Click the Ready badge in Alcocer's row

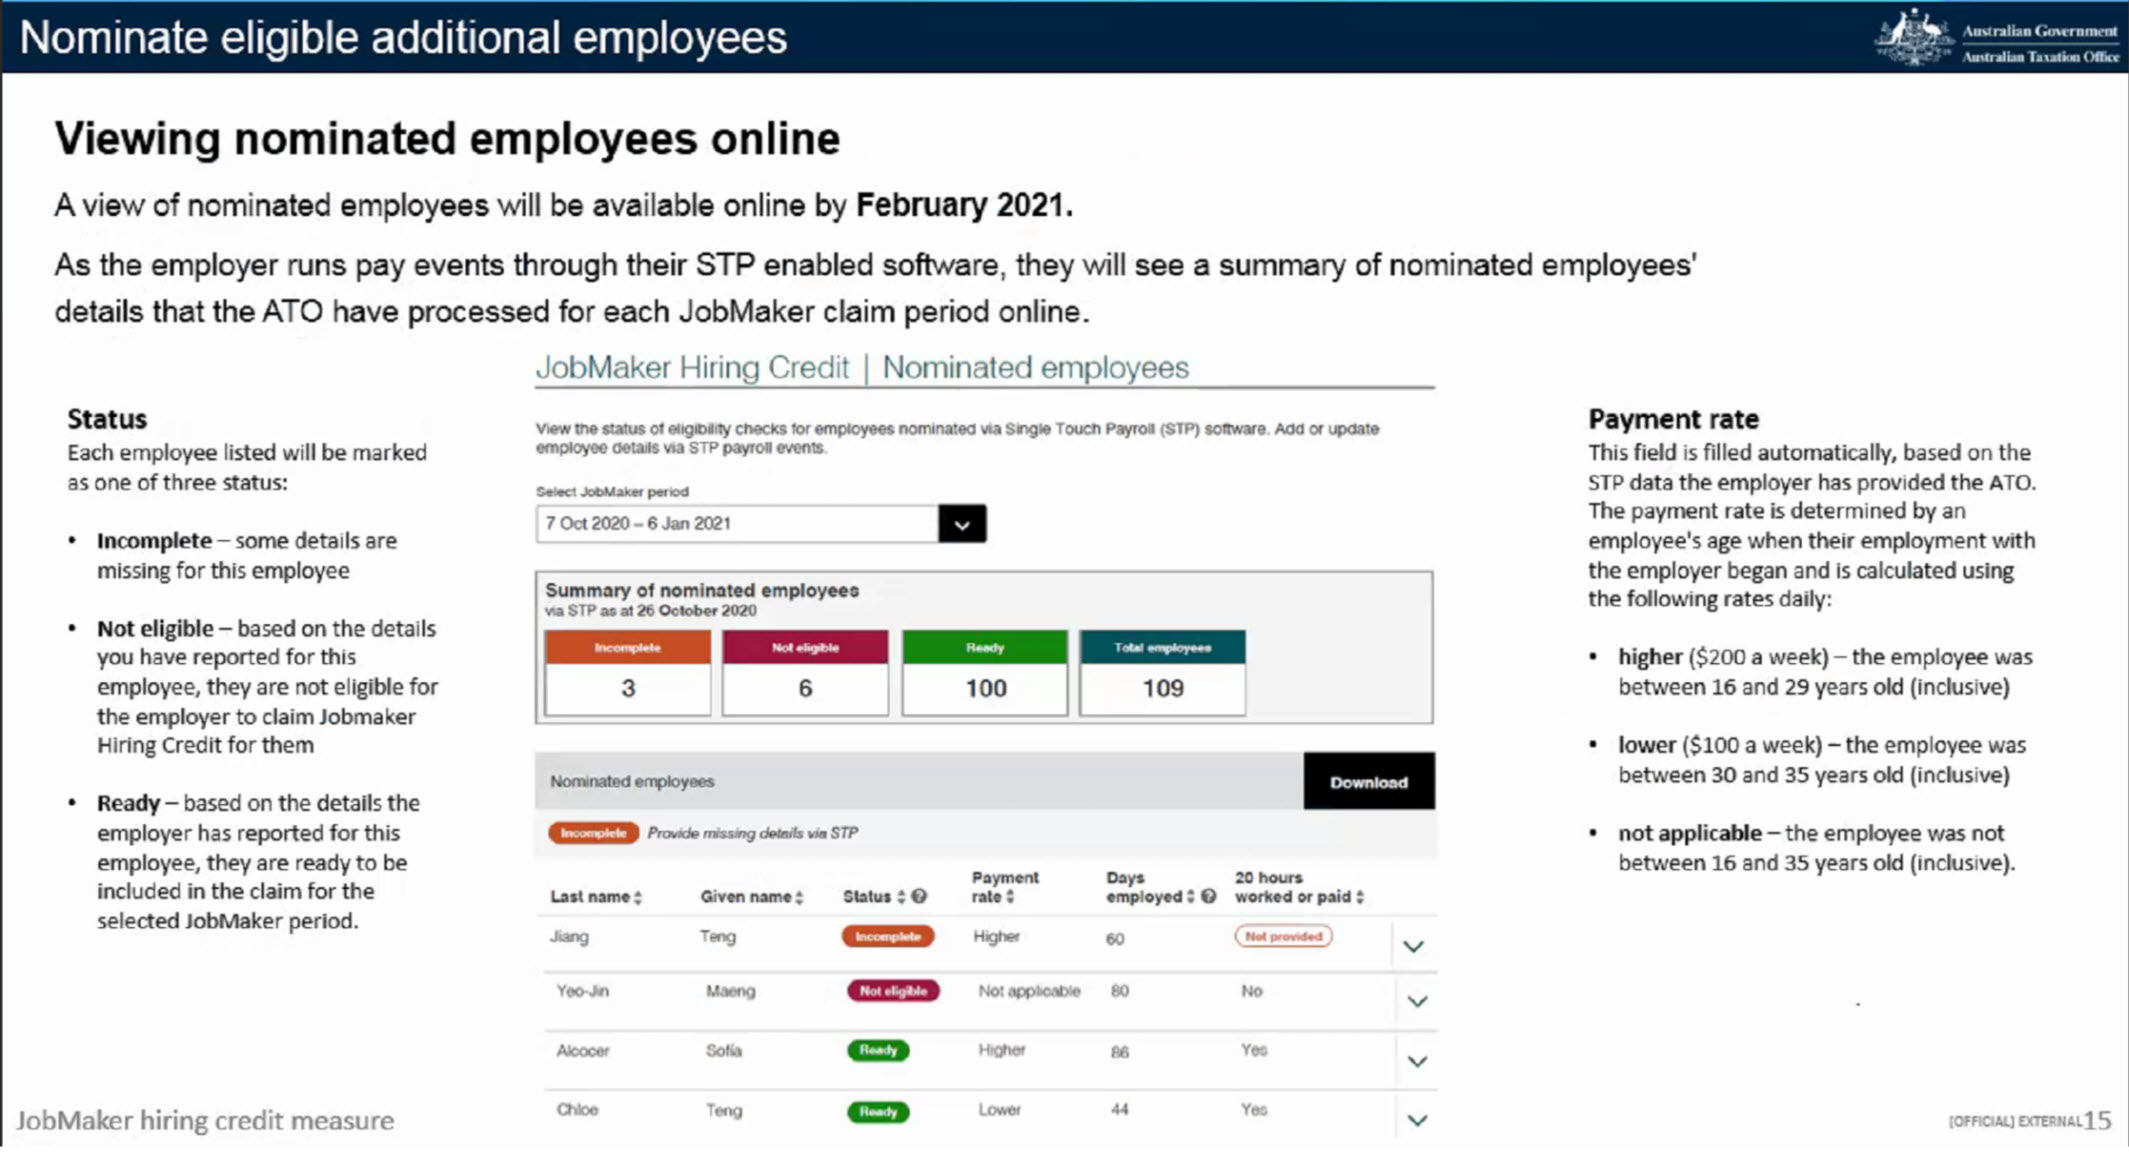pos(878,1051)
